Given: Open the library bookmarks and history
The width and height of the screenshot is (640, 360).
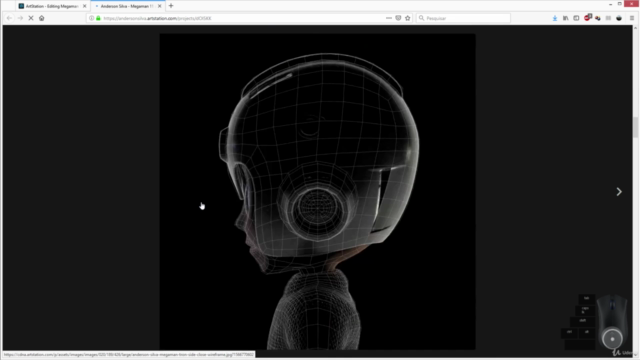Looking at the screenshot, I should point(566,18).
